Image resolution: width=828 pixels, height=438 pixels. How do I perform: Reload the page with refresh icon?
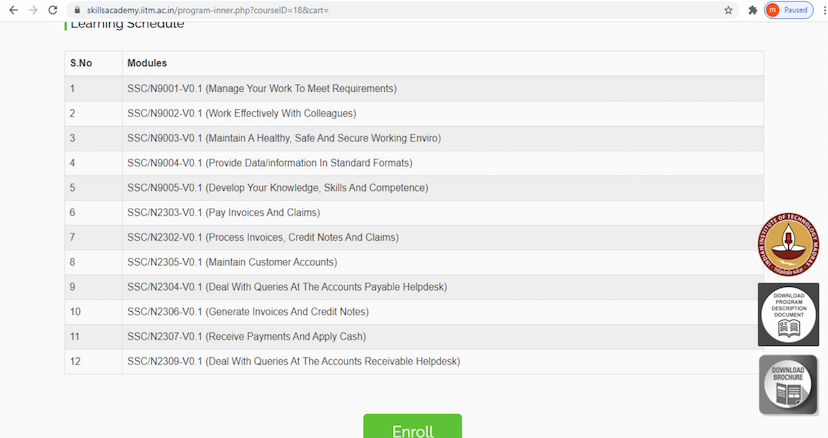point(53,10)
